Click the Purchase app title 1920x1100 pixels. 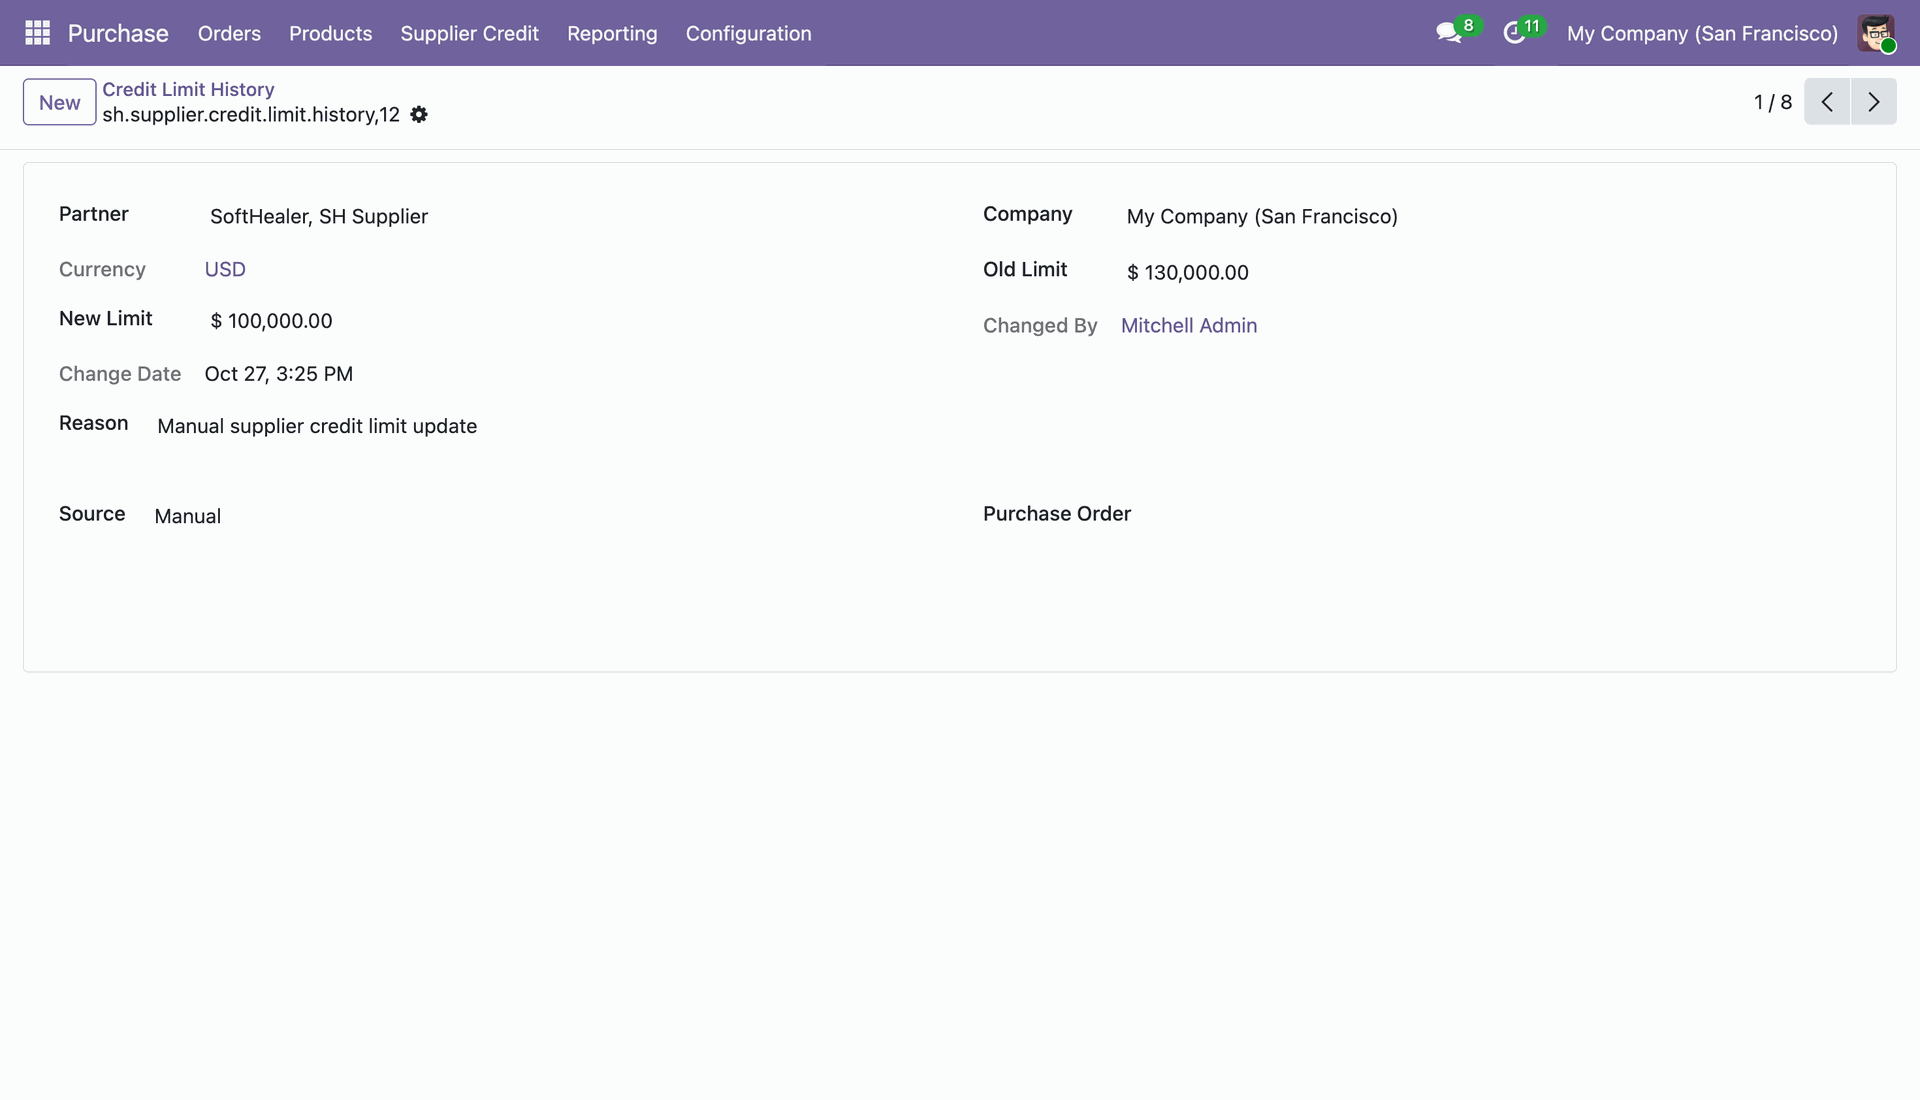(x=118, y=33)
